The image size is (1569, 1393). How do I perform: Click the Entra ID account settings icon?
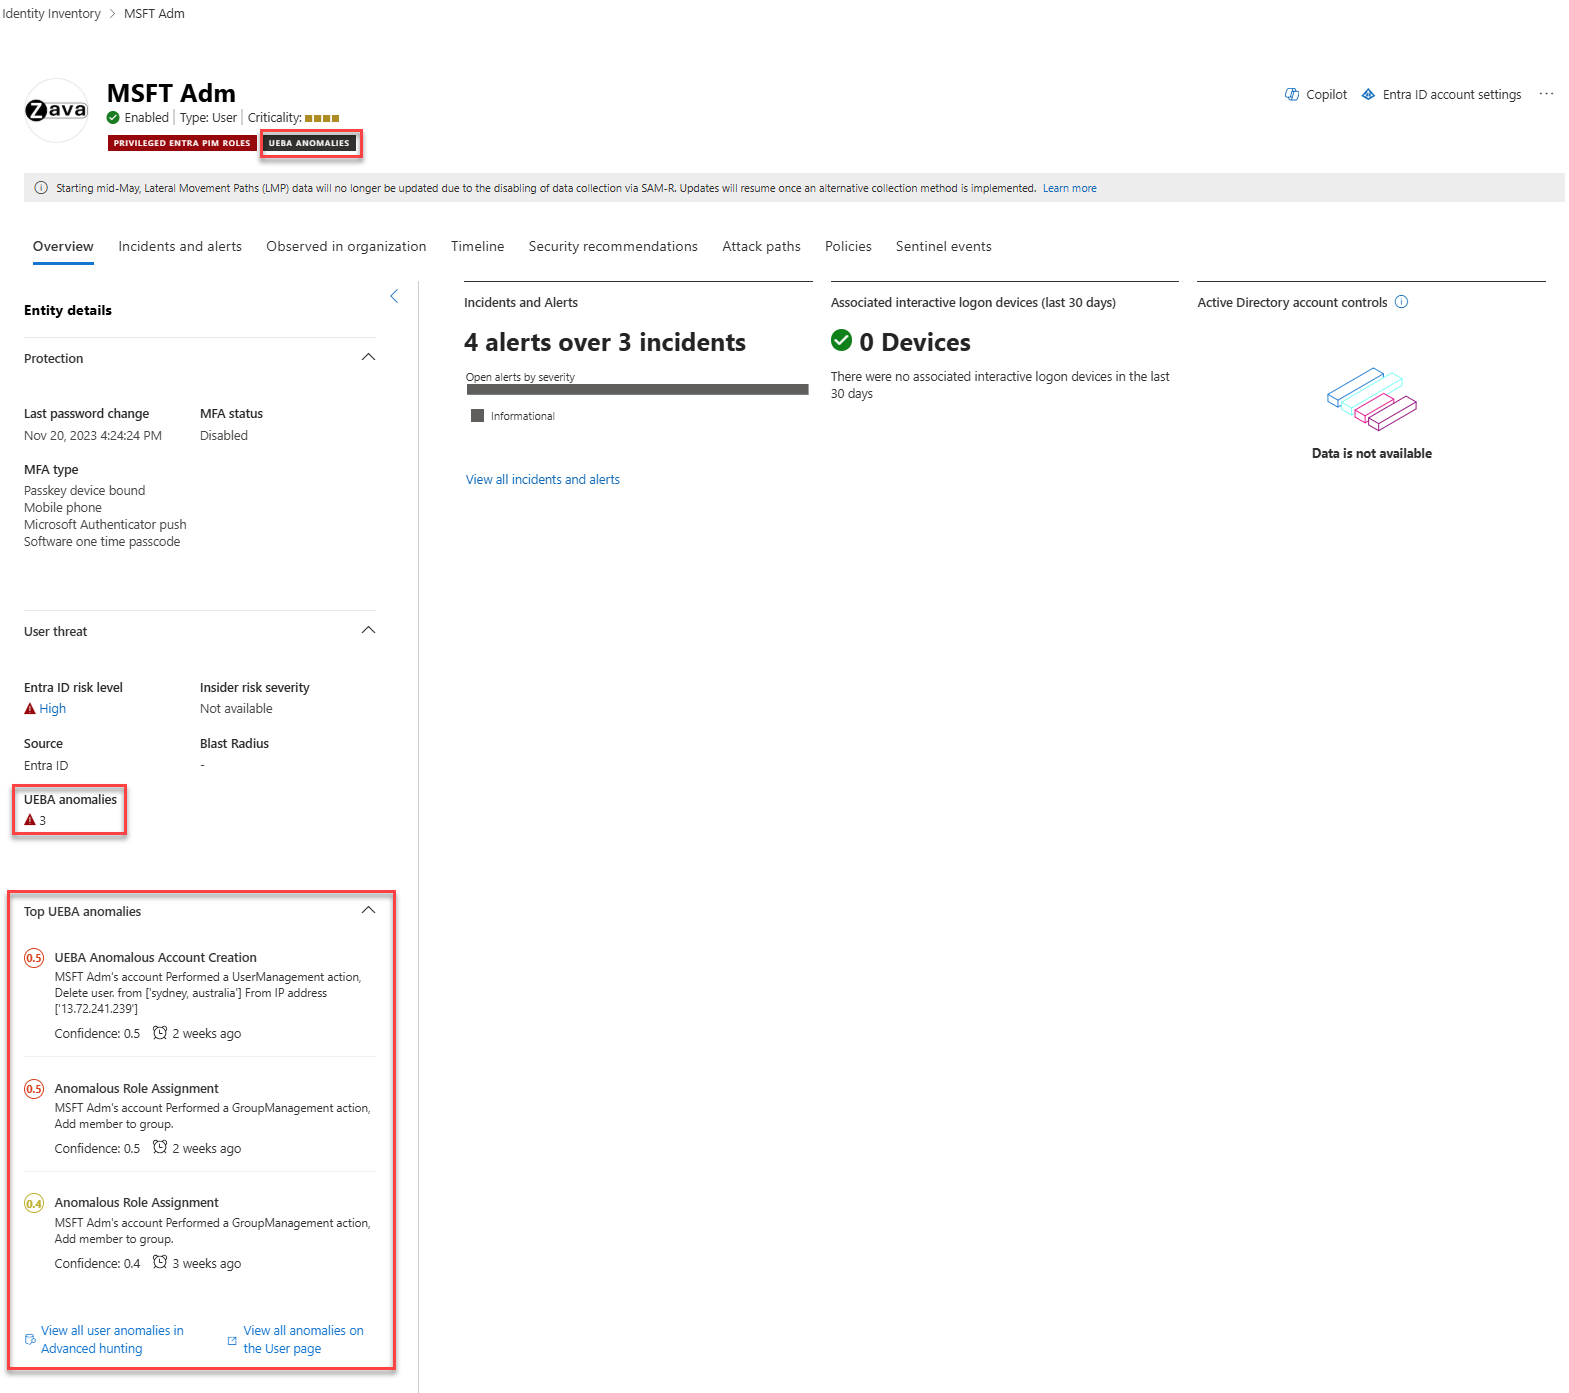point(1368,95)
